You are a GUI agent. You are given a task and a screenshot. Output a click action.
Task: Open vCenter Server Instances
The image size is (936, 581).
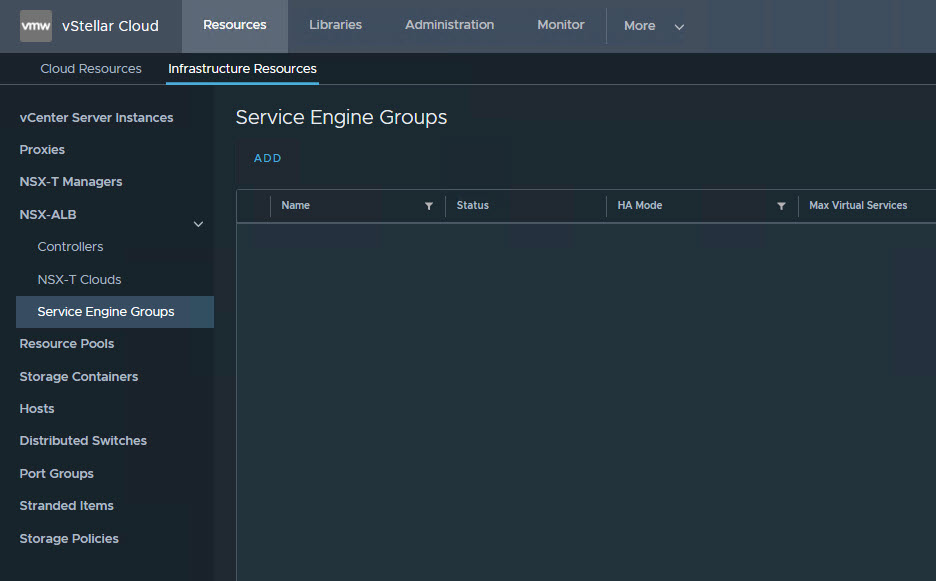click(x=96, y=118)
